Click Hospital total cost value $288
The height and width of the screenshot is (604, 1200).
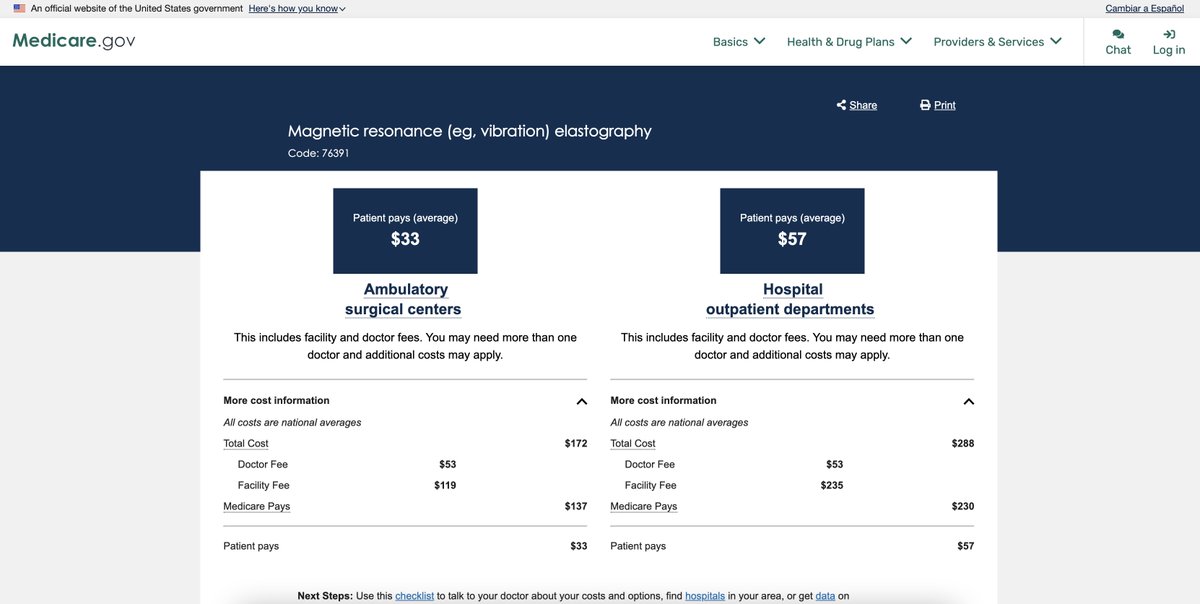(x=963, y=443)
